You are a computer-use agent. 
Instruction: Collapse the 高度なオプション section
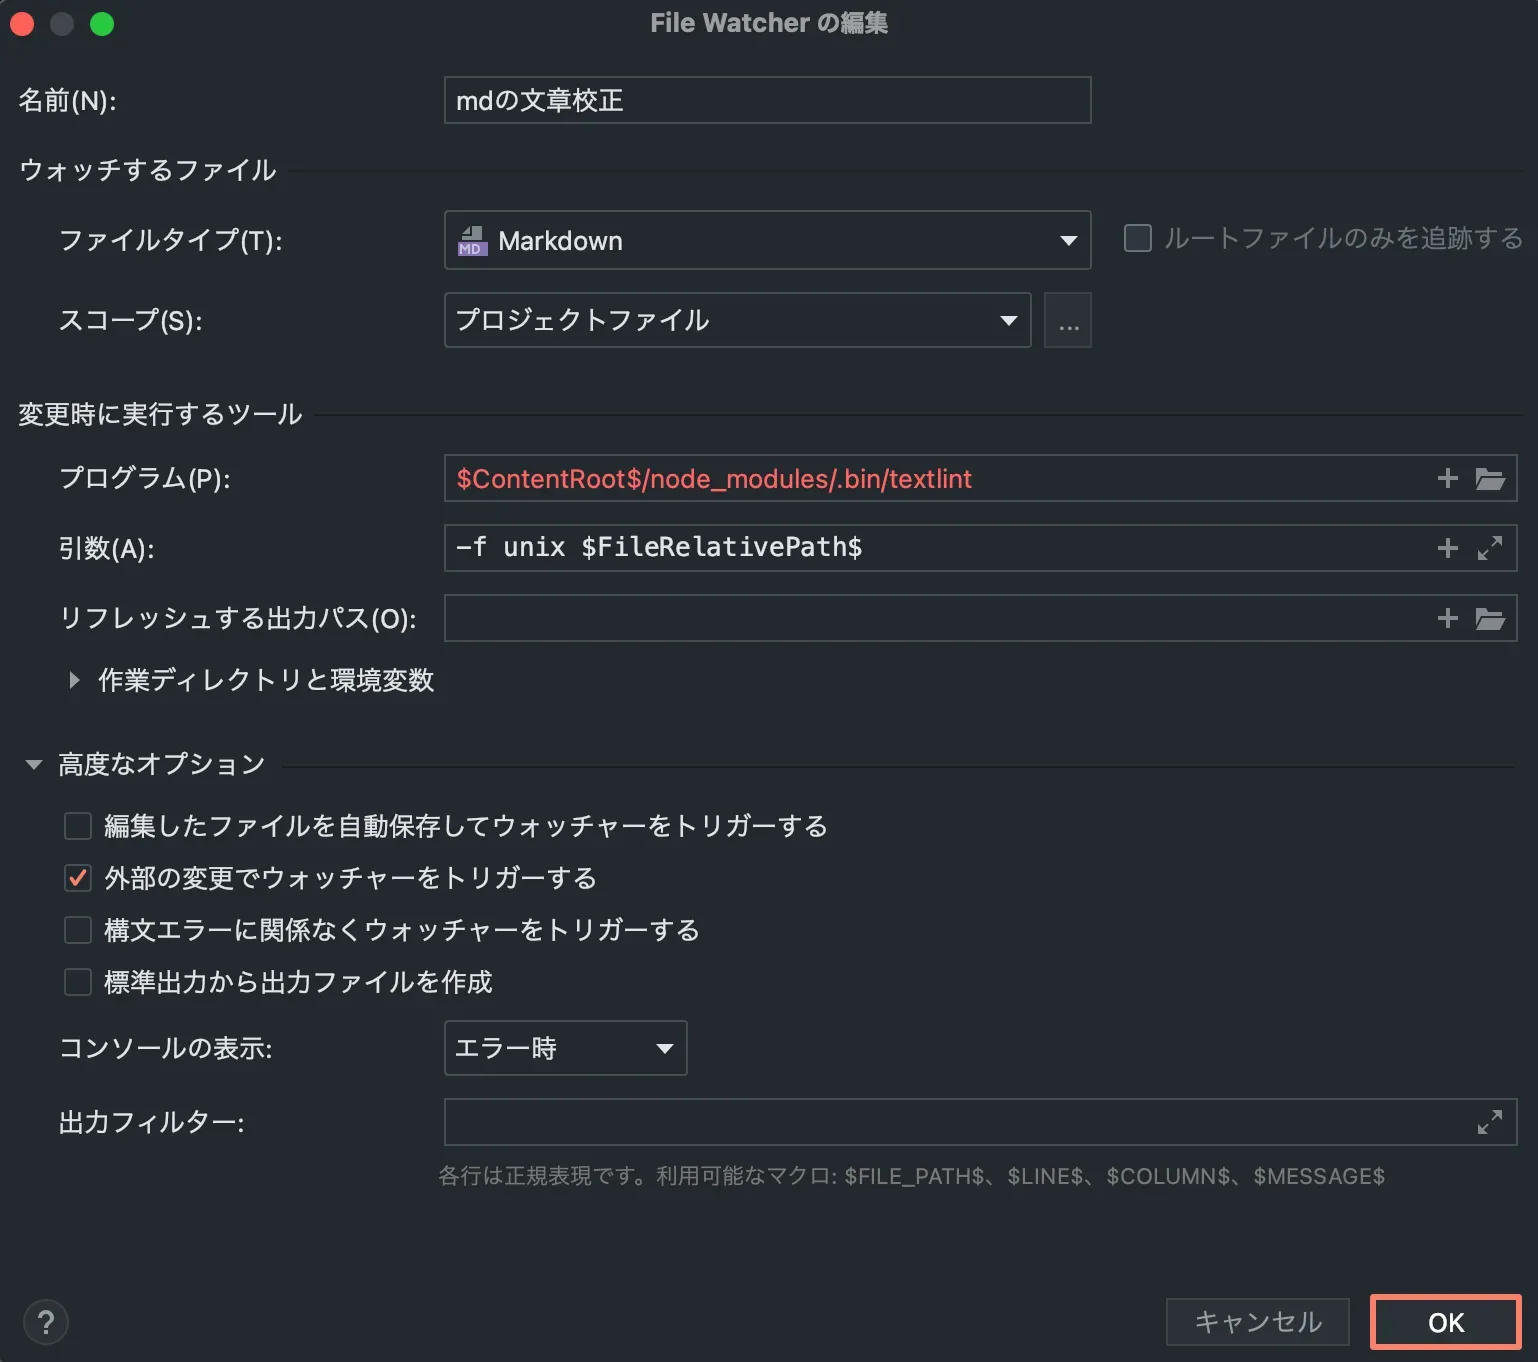pyautogui.click(x=34, y=764)
